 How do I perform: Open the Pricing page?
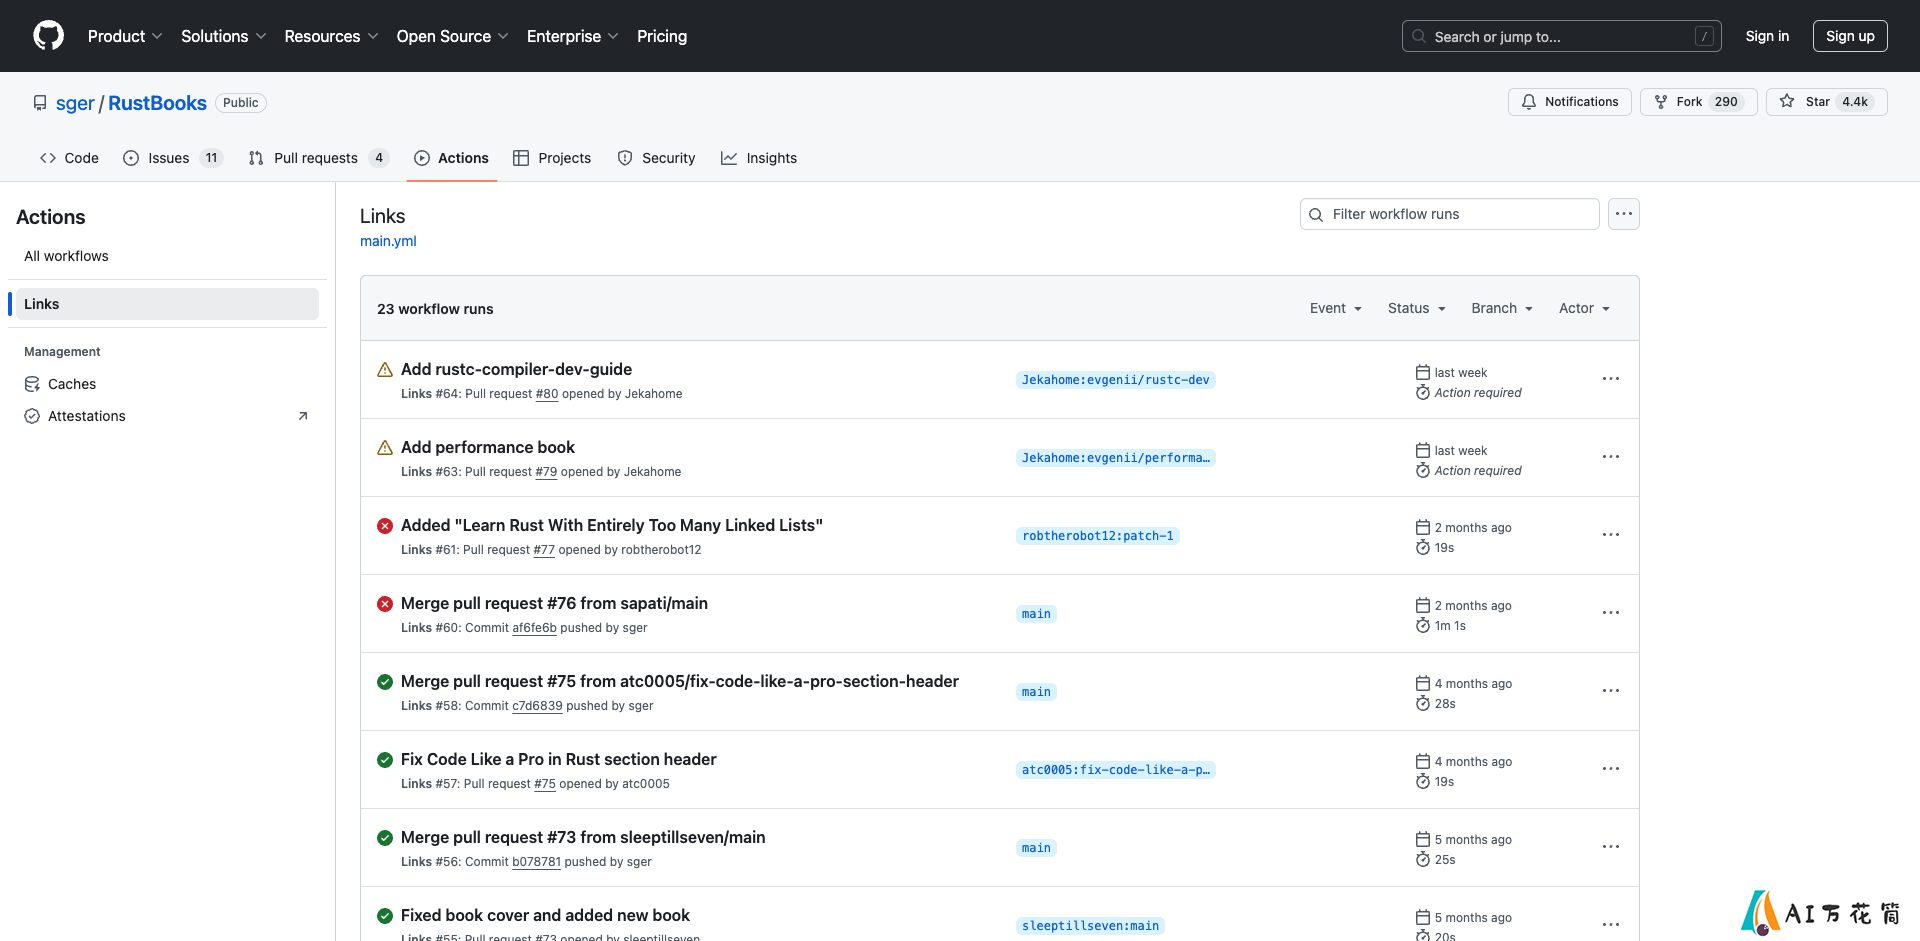point(662,36)
